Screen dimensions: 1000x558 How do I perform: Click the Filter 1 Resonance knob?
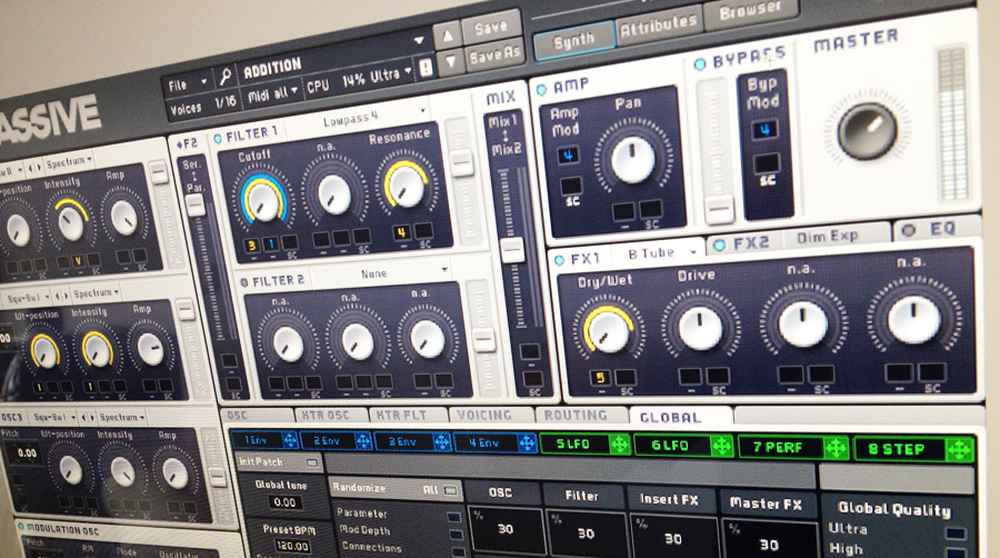tap(406, 186)
